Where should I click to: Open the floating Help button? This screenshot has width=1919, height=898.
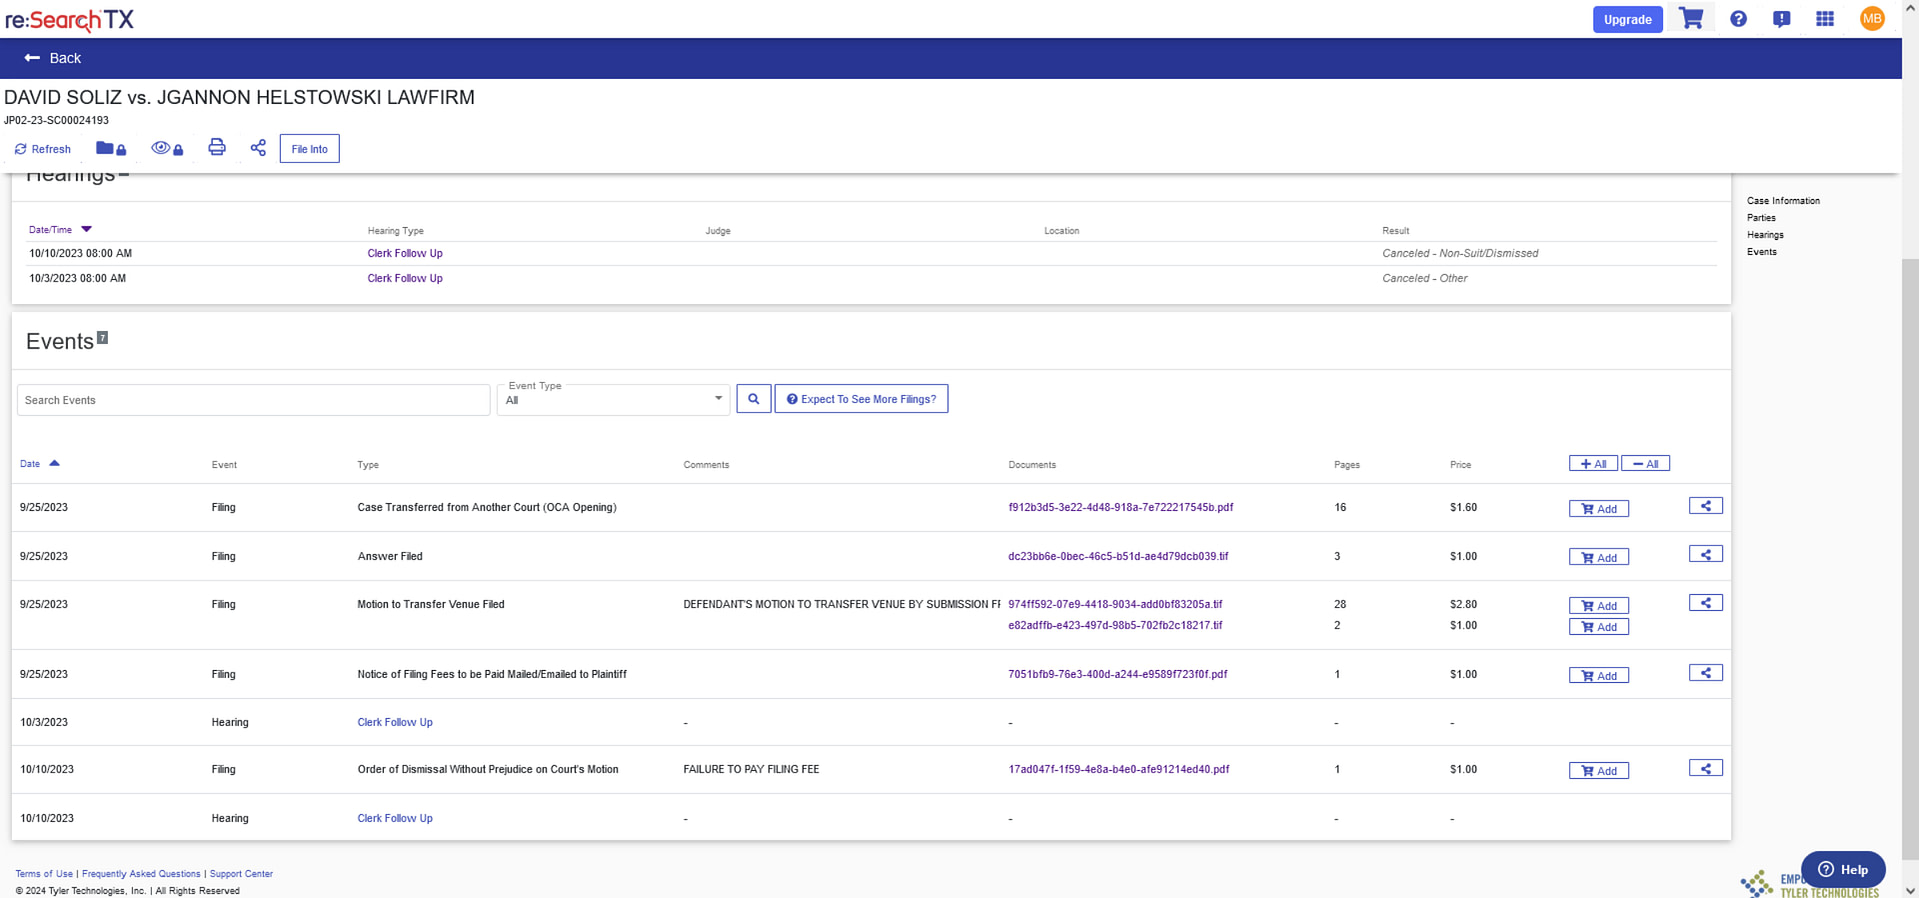point(1843,870)
